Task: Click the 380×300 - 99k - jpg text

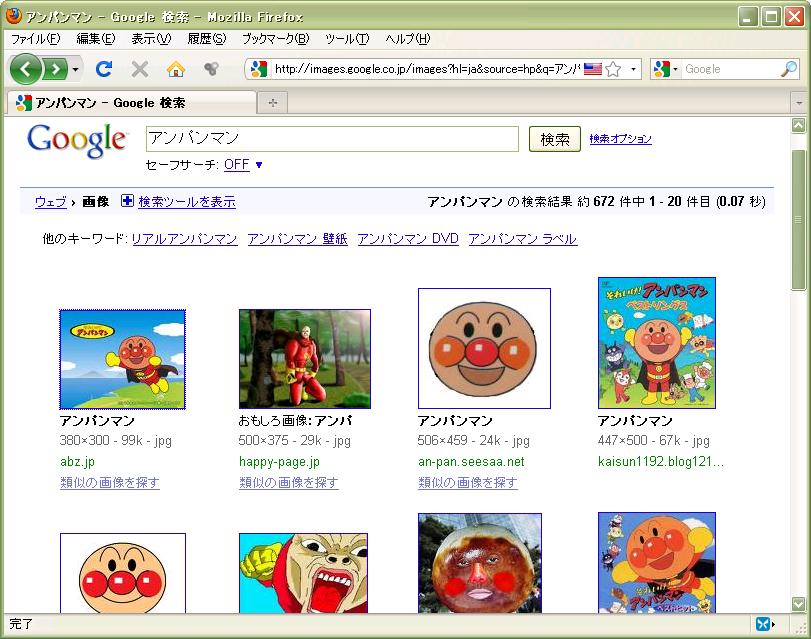Action: [x=115, y=441]
